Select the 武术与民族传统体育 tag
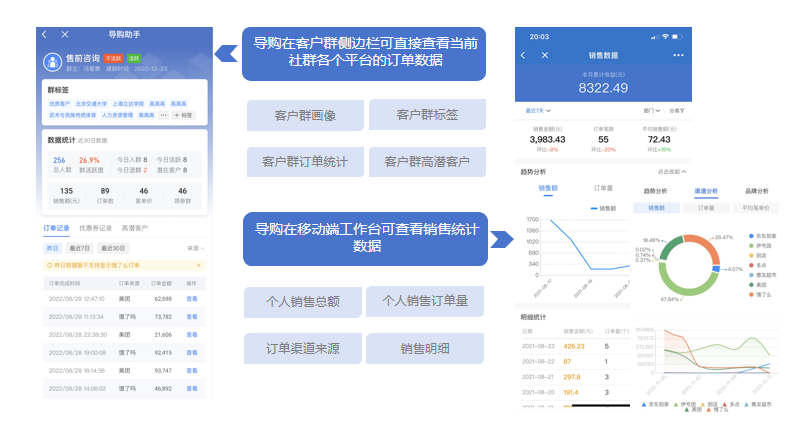Viewport: 810px width, 435px height. pos(73,115)
